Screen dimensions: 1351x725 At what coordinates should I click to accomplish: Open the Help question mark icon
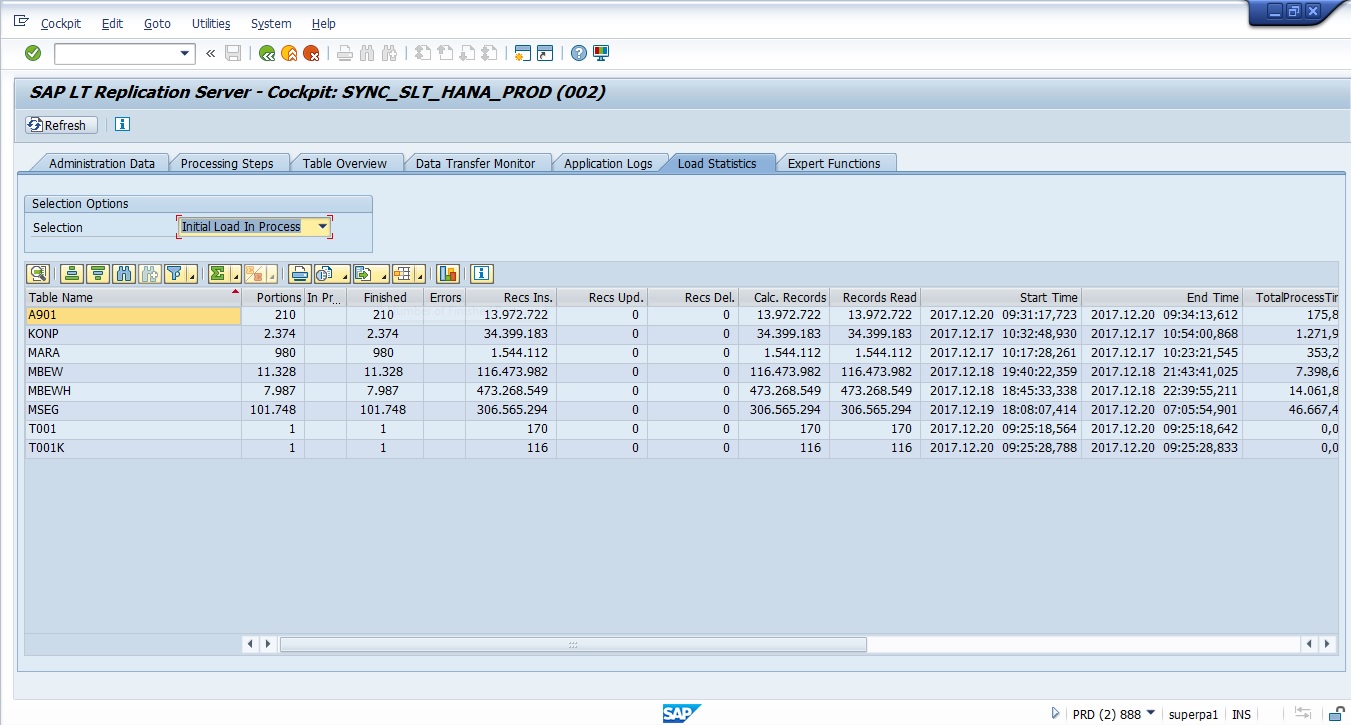pos(579,53)
